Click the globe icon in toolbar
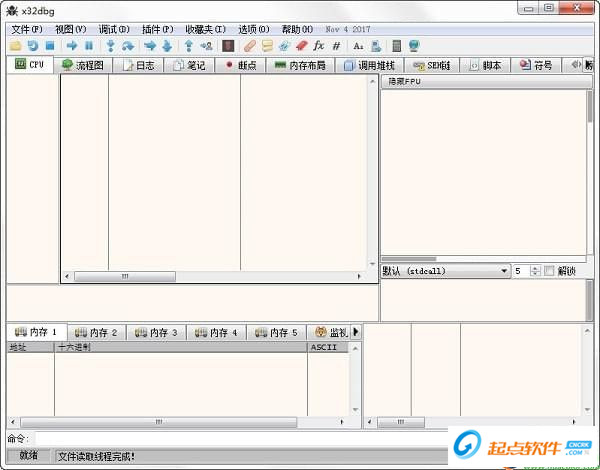This screenshot has width=600, height=470. click(414, 46)
